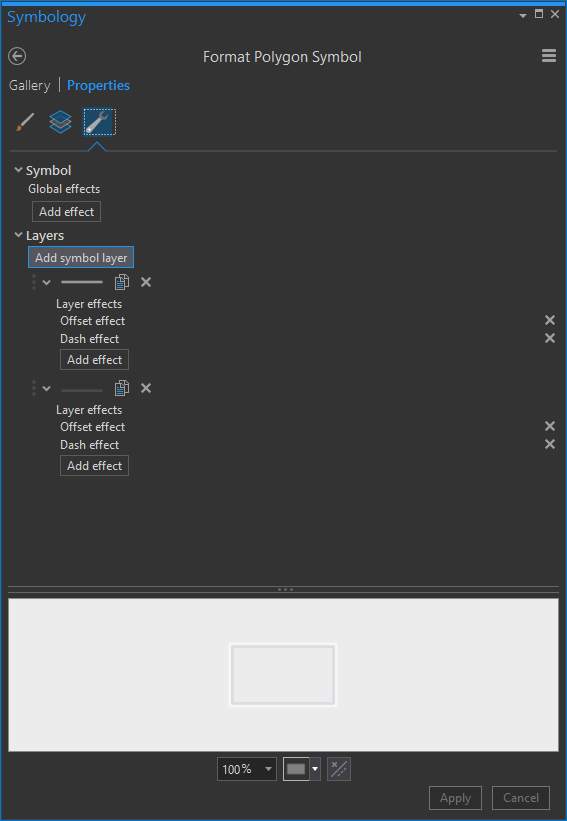Click Add symbol layer button
567x821 pixels.
(81, 258)
